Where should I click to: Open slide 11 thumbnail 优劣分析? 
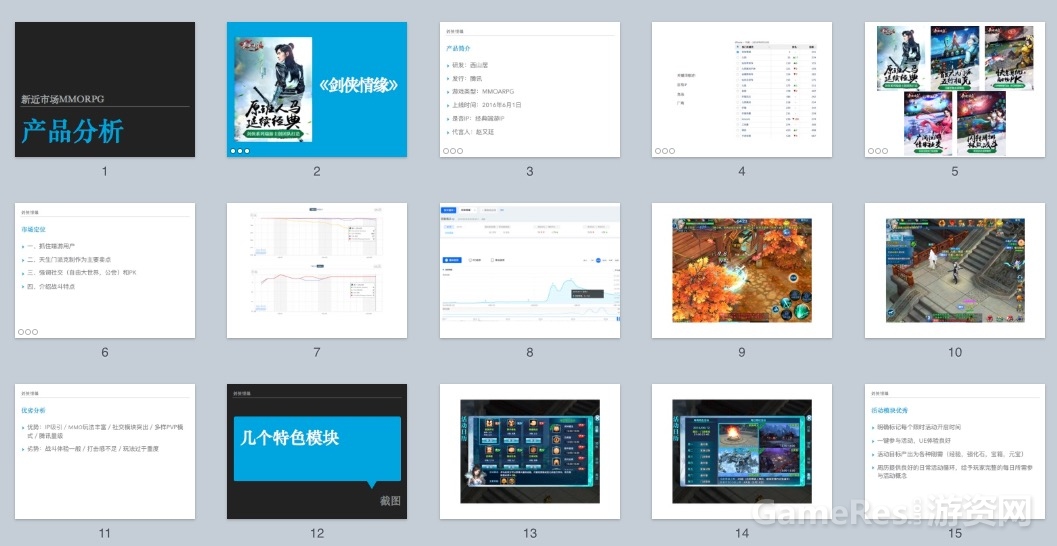pos(104,452)
